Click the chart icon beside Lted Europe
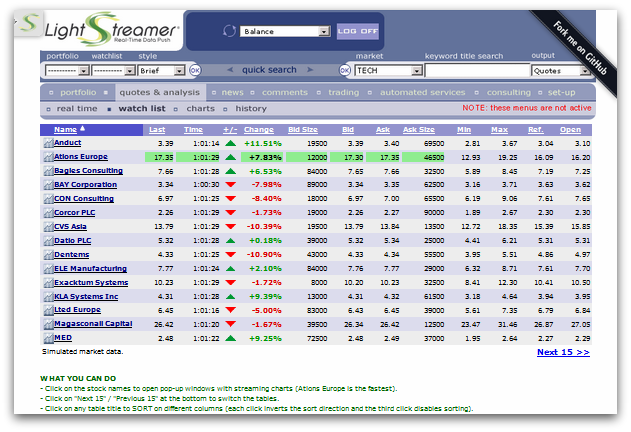The image size is (631, 432). (48, 310)
